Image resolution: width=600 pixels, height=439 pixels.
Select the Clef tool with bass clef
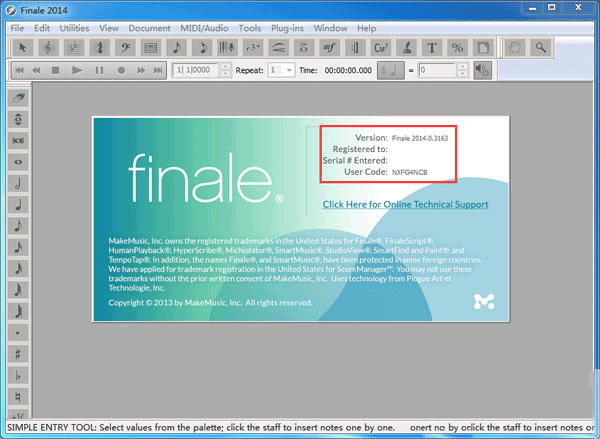125,48
